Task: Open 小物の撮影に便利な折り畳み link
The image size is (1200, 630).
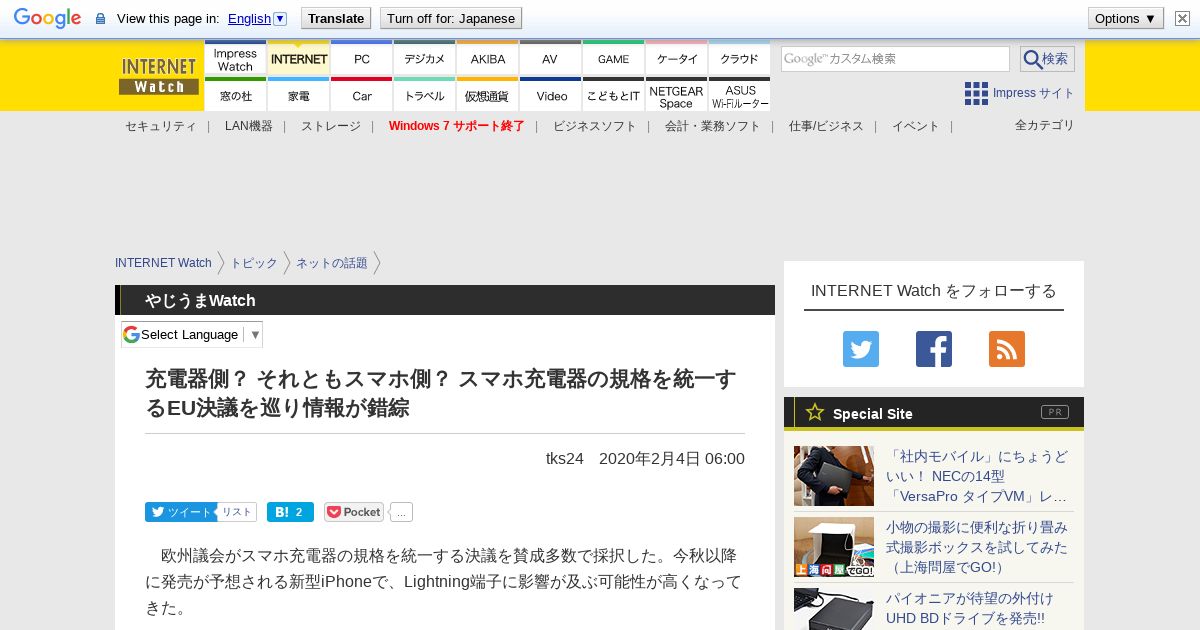Action: coord(977,547)
